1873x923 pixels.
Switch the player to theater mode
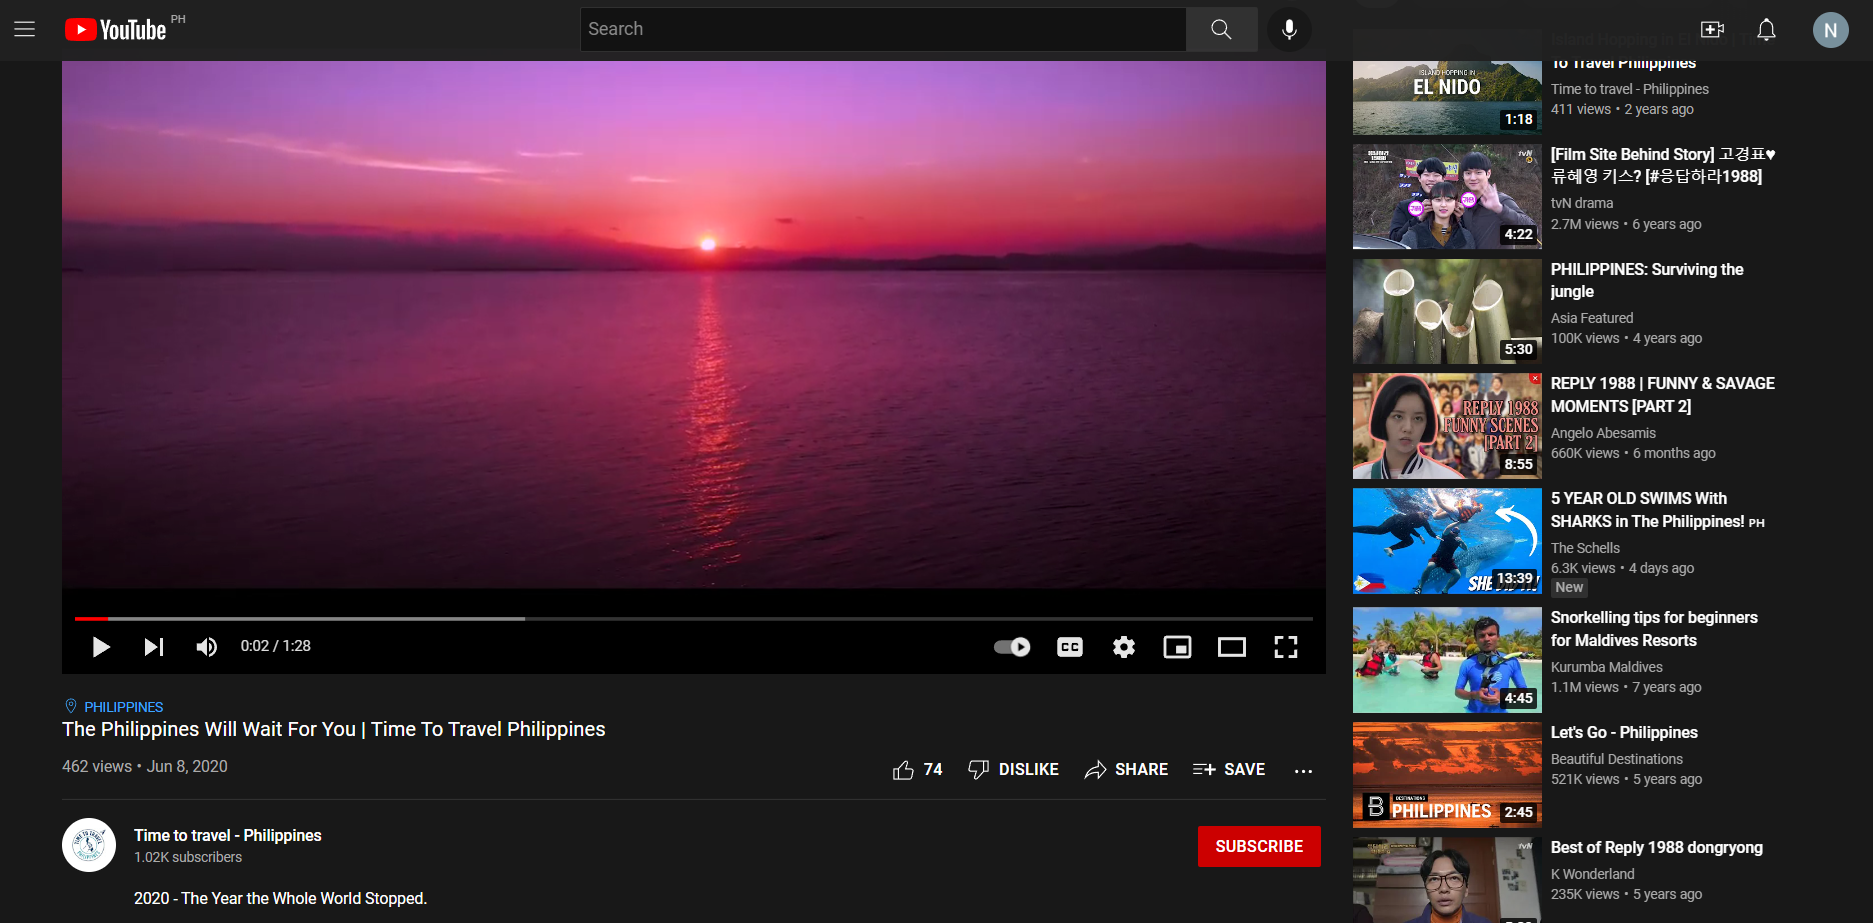[x=1231, y=647]
